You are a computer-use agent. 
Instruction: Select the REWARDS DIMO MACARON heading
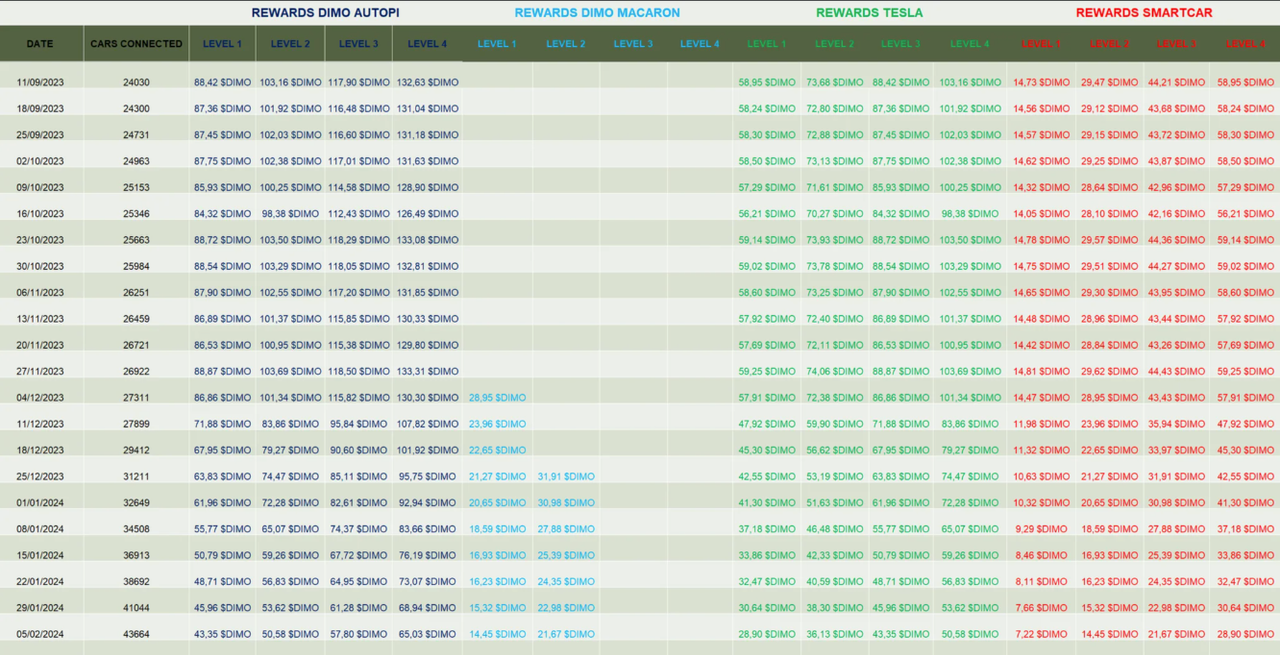click(x=597, y=13)
